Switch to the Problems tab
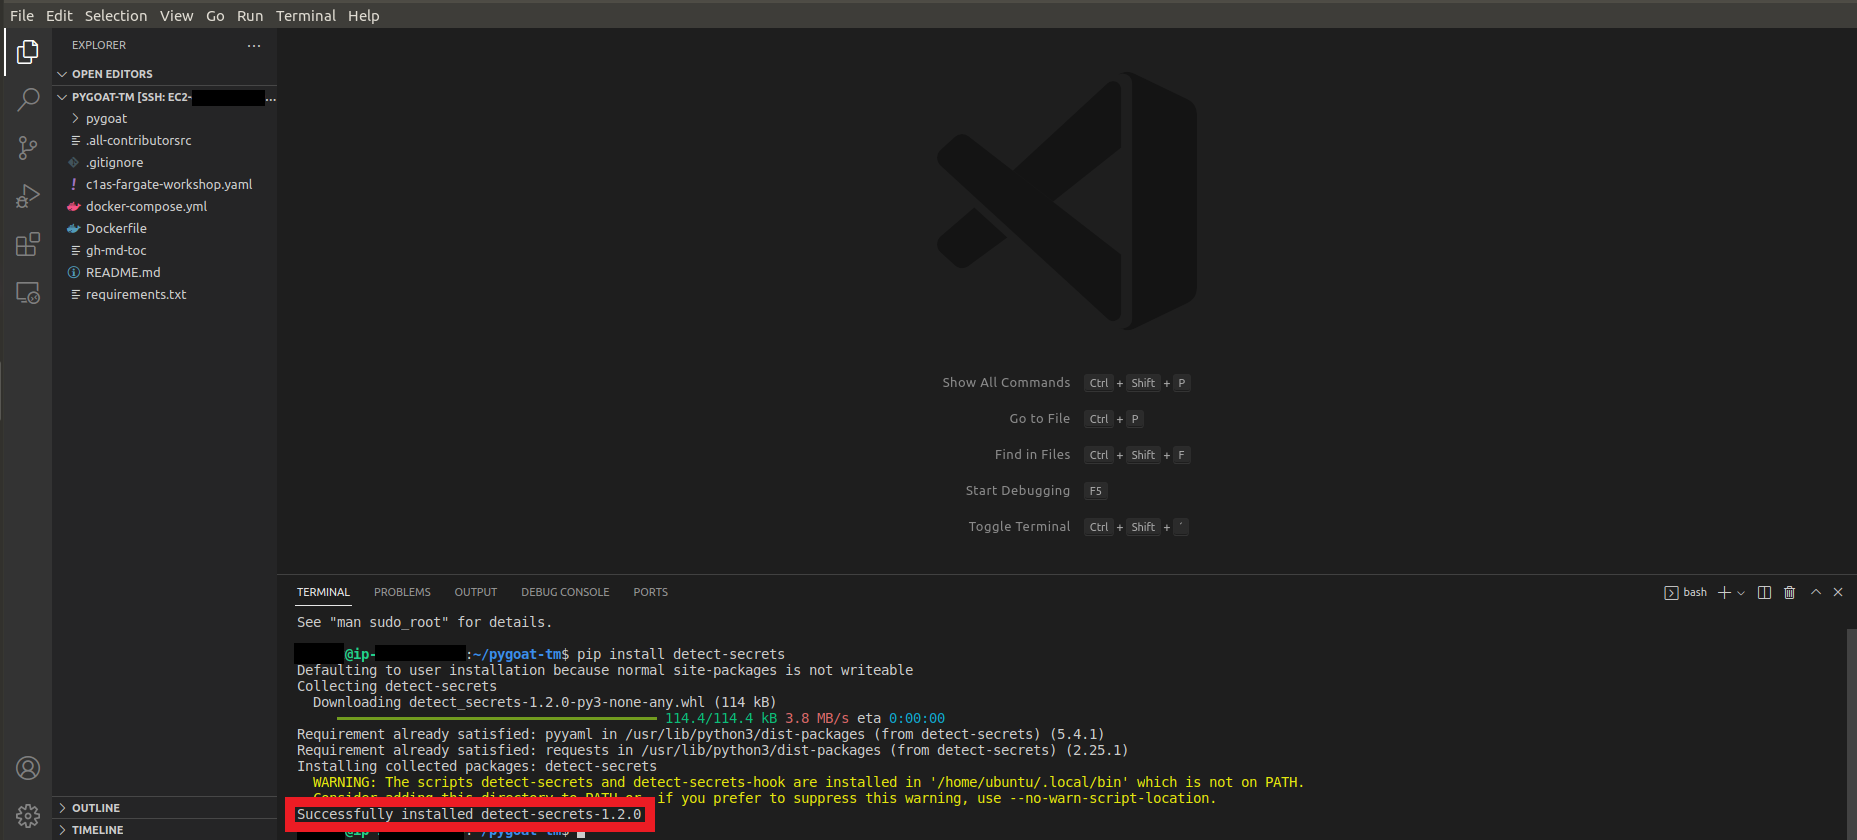Viewport: 1857px width, 840px height. [x=402, y=592]
